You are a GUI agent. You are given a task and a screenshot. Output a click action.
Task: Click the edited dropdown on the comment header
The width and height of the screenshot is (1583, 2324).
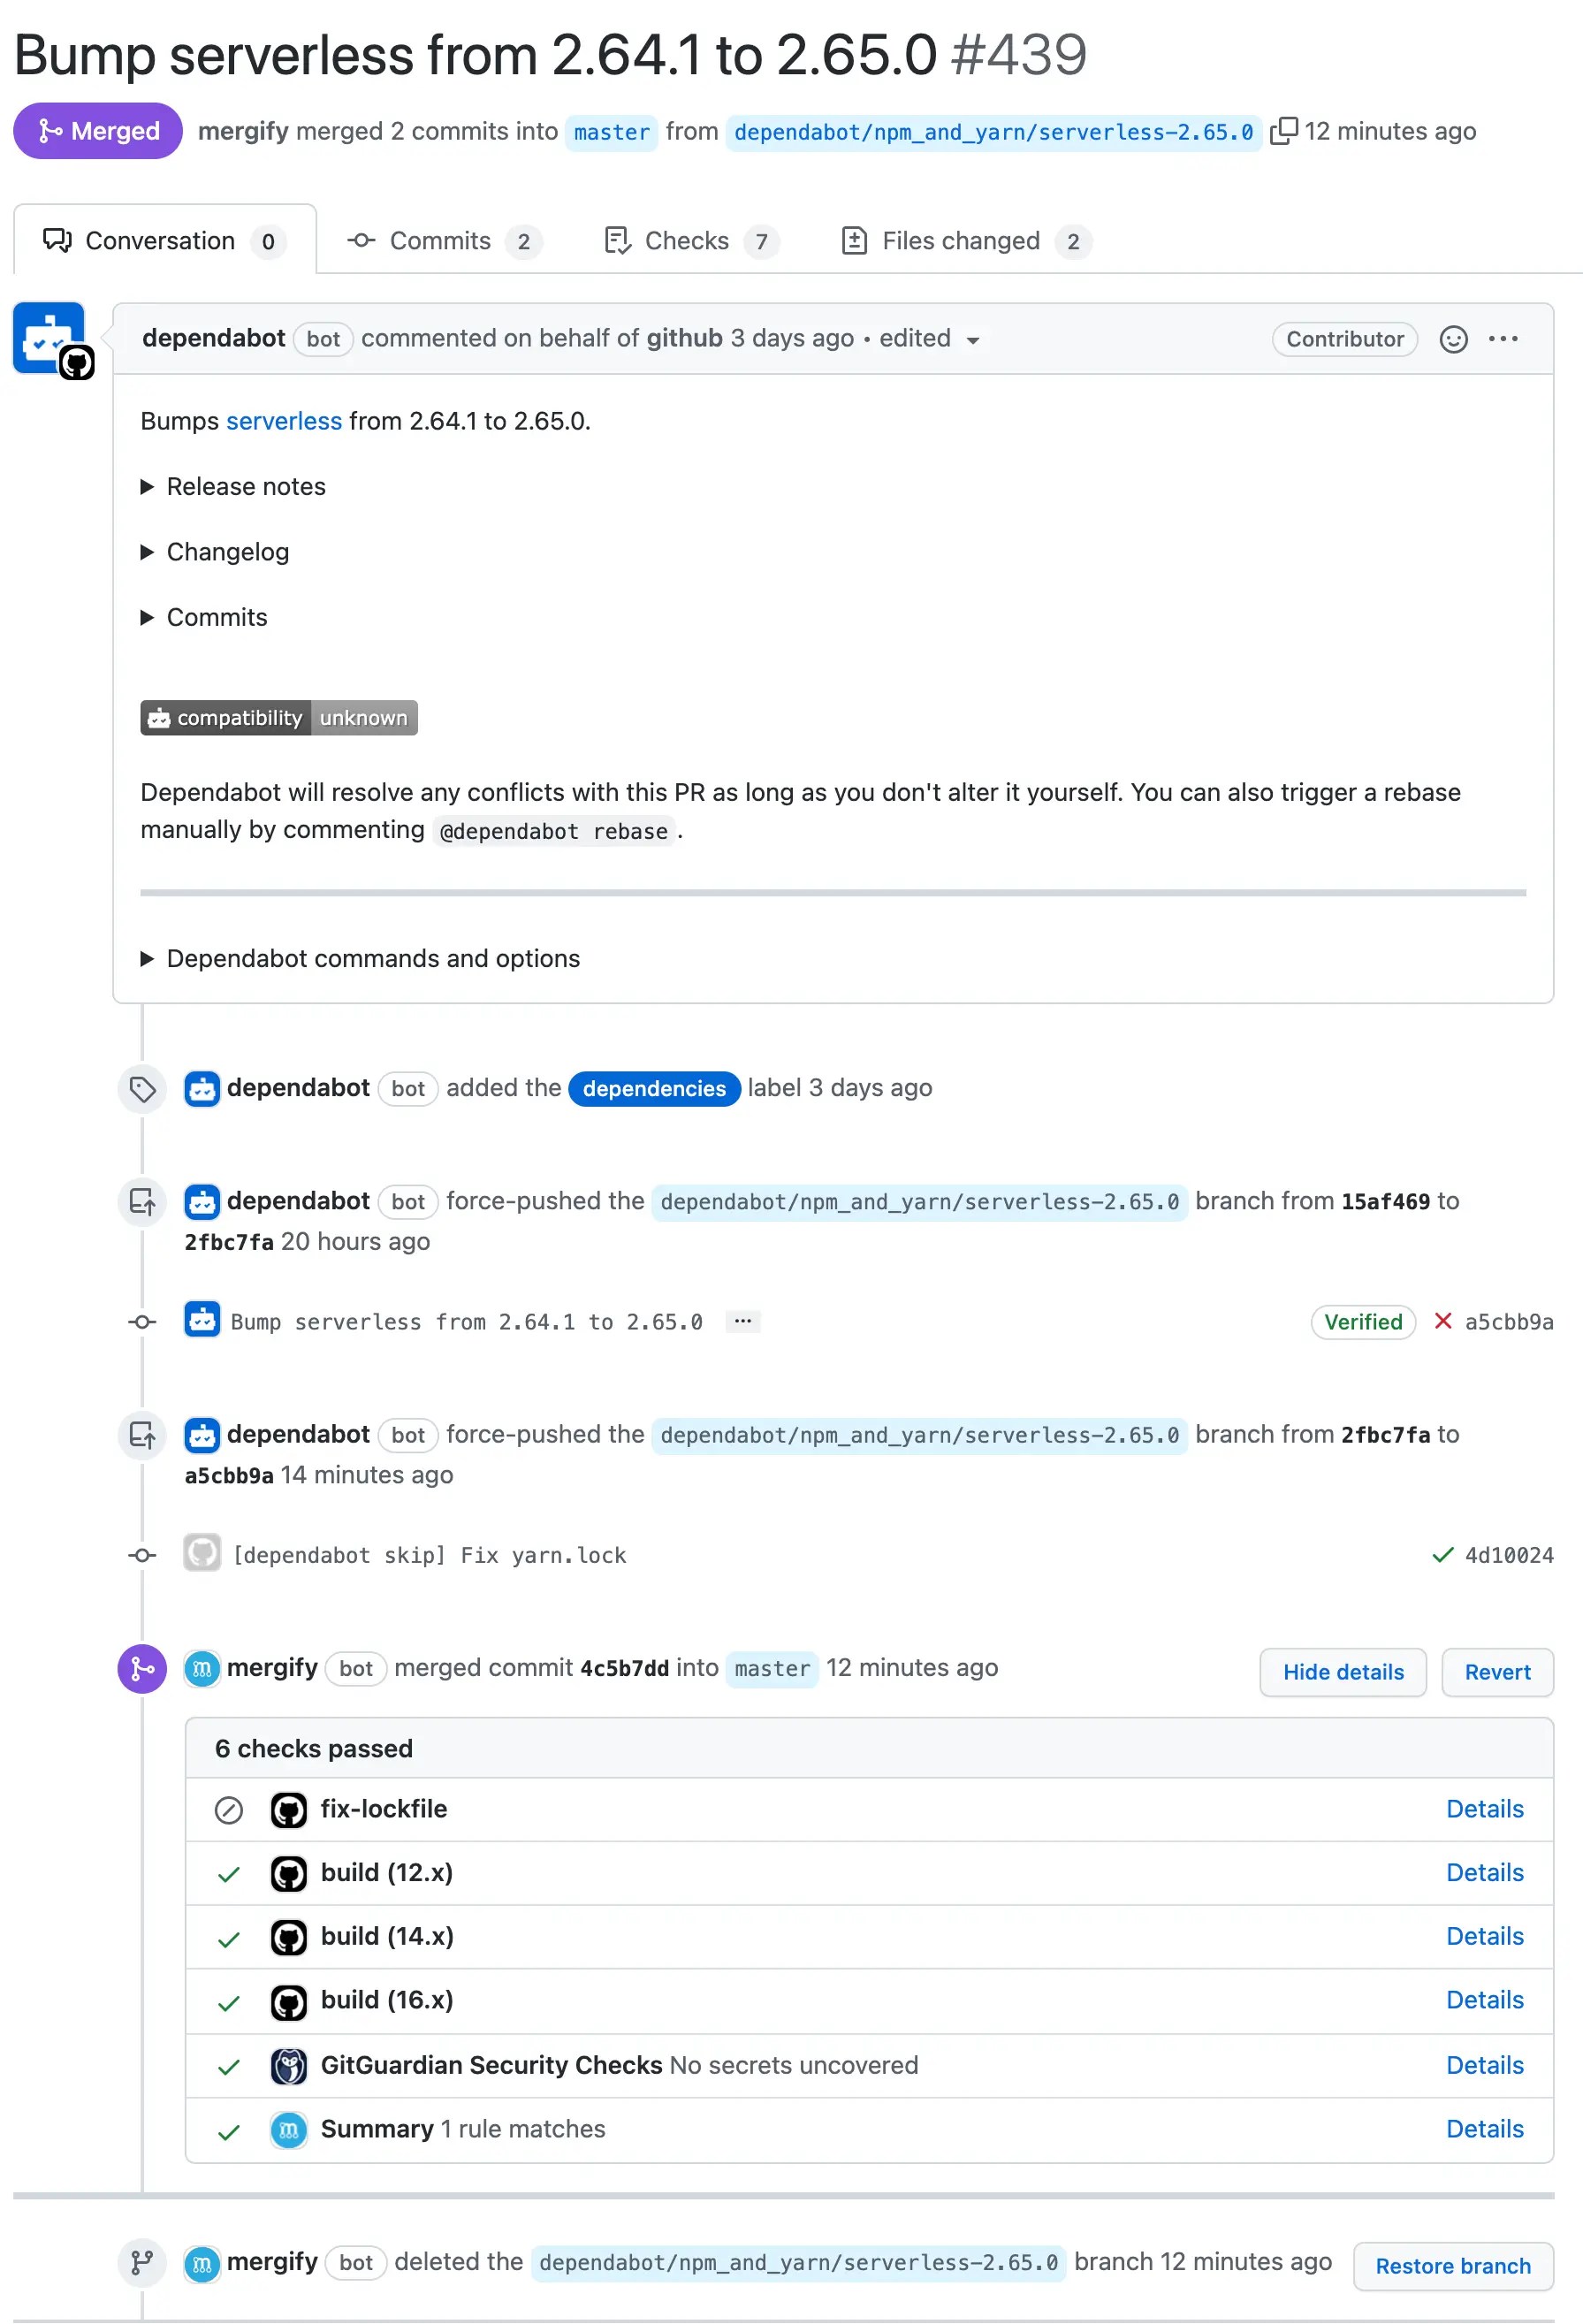click(x=973, y=340)
